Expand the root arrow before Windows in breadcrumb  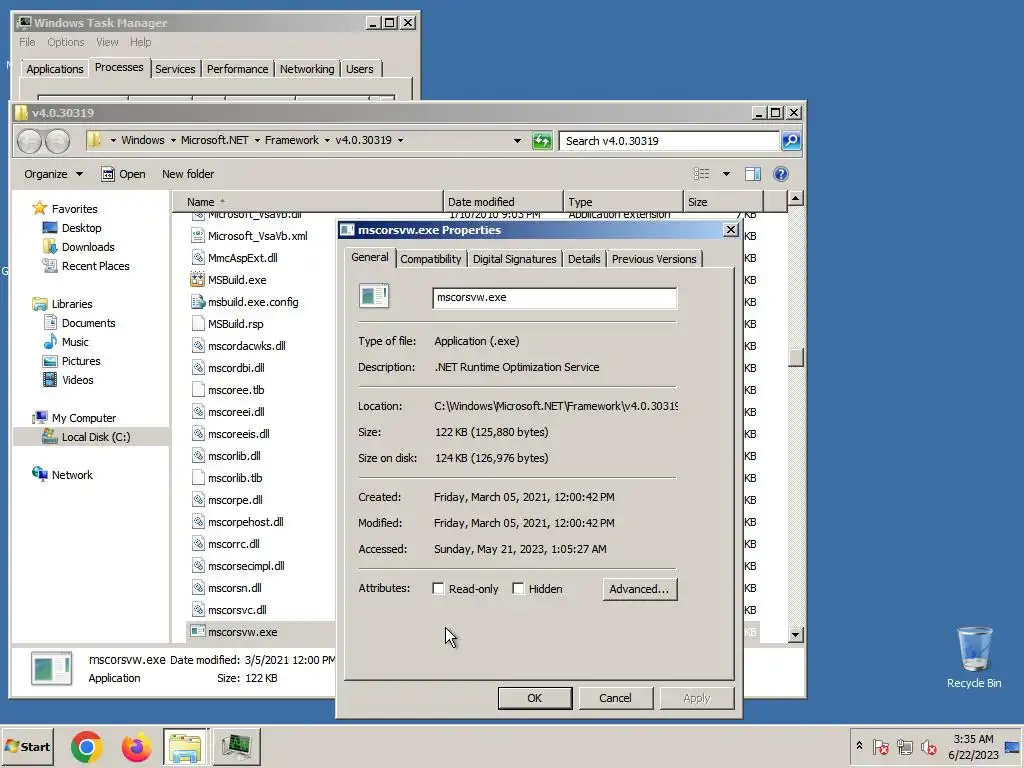click(x=113, y=140)
